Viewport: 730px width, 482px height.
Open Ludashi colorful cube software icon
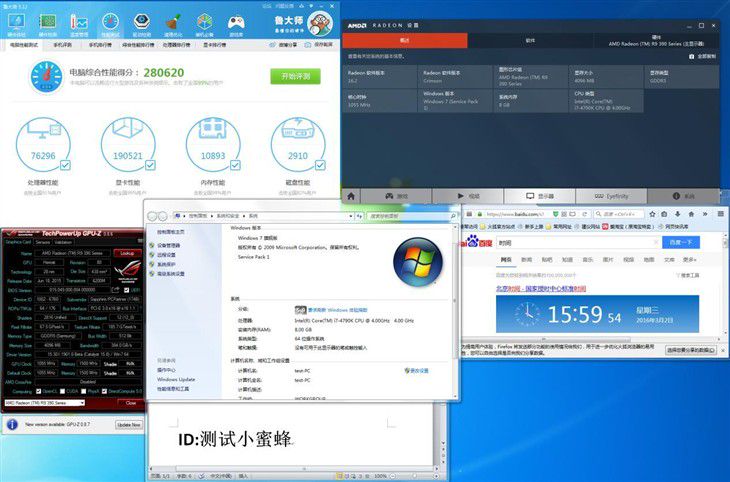pos(204,22)
